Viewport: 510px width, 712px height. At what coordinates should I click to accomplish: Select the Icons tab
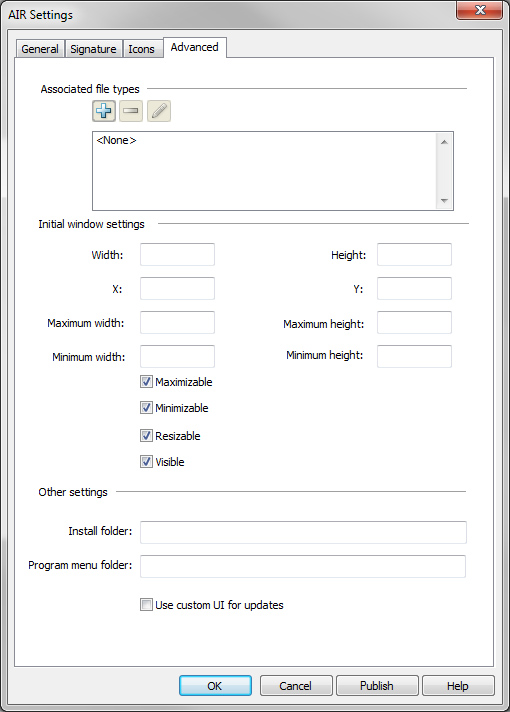point(141,49)
